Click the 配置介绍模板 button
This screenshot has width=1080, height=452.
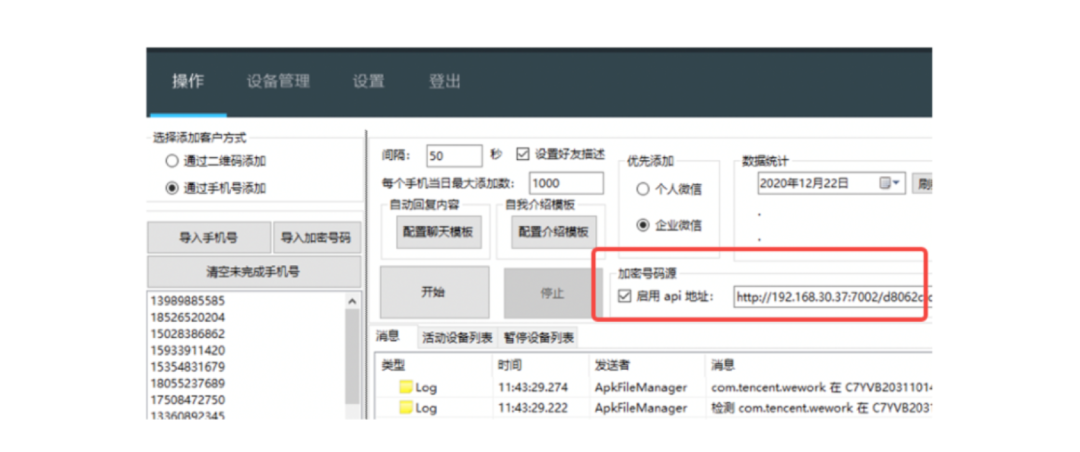point(554,232)
